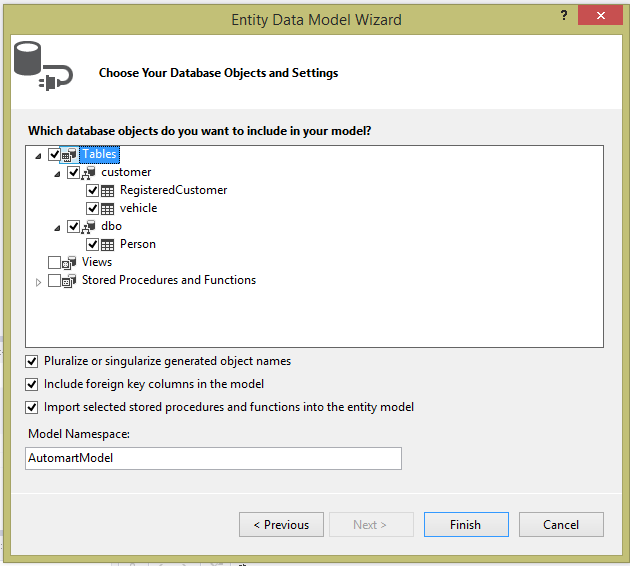Screen dimensions: 630x566
Task: Click the Model Namespace label
Action: (79, 434)
